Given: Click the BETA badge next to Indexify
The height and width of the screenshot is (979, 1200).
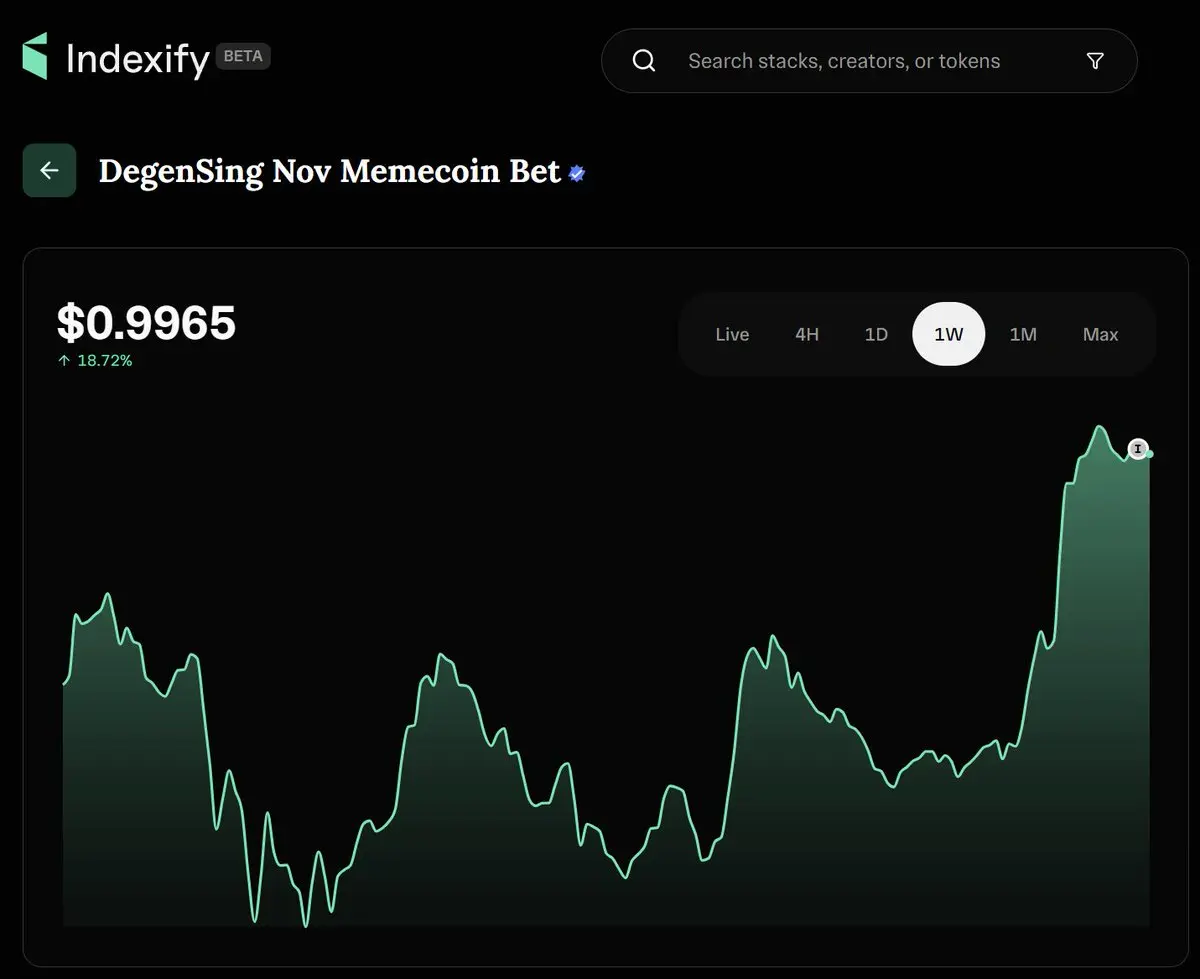Looking at the screenshot, I should coord(243,56).
